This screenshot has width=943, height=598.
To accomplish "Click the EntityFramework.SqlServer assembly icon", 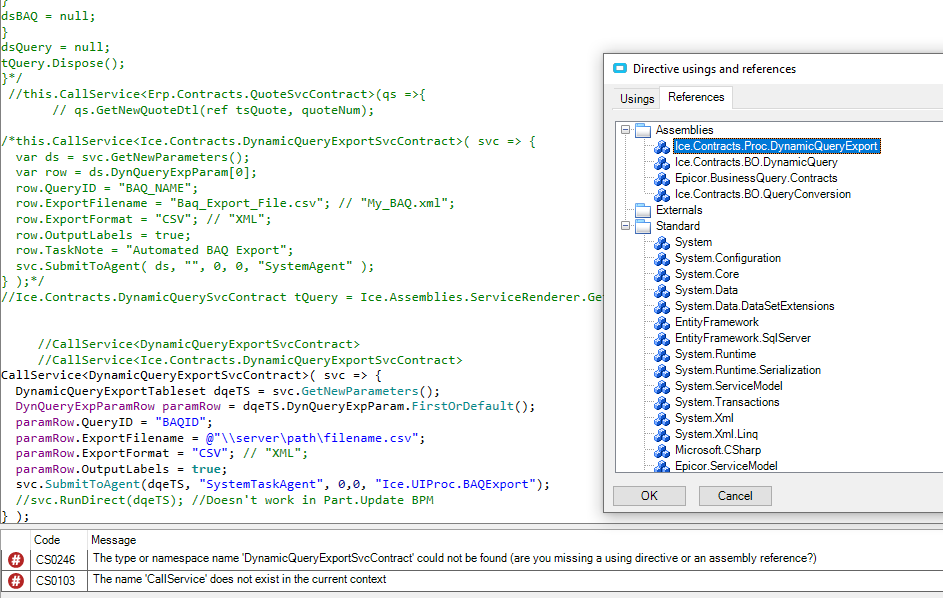I will coord(662,338).
